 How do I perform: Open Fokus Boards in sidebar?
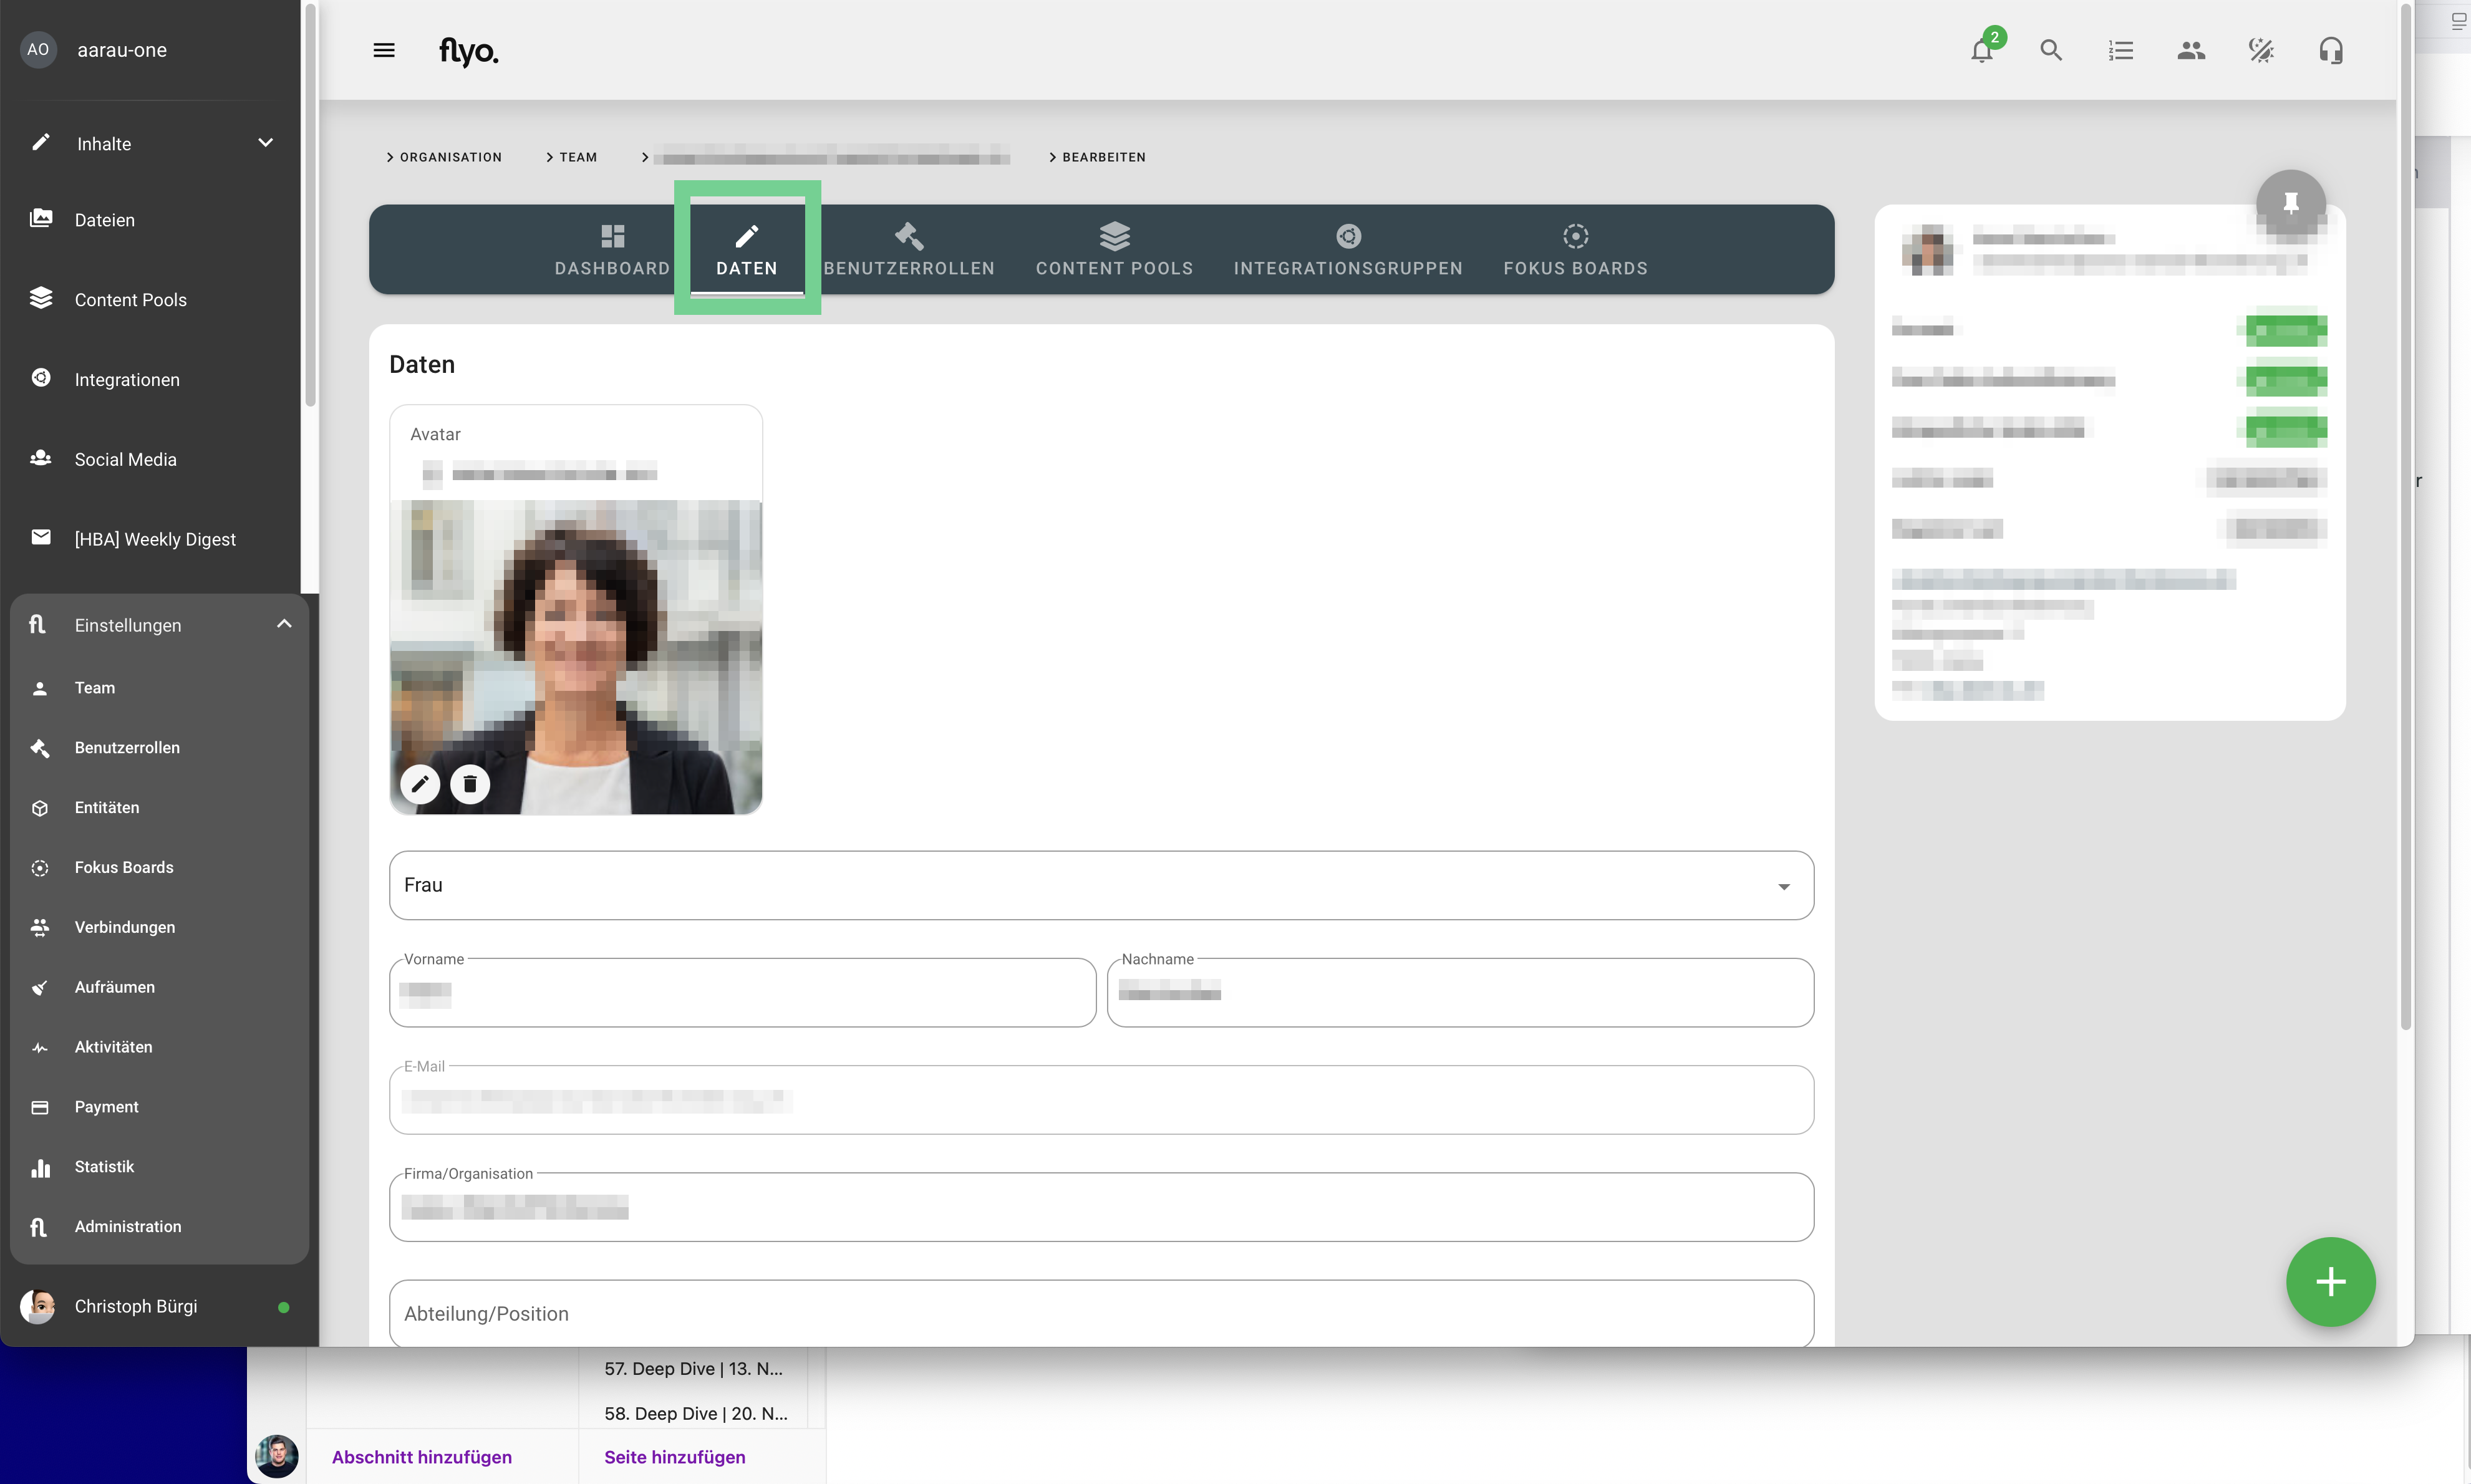tap(124, 867)
